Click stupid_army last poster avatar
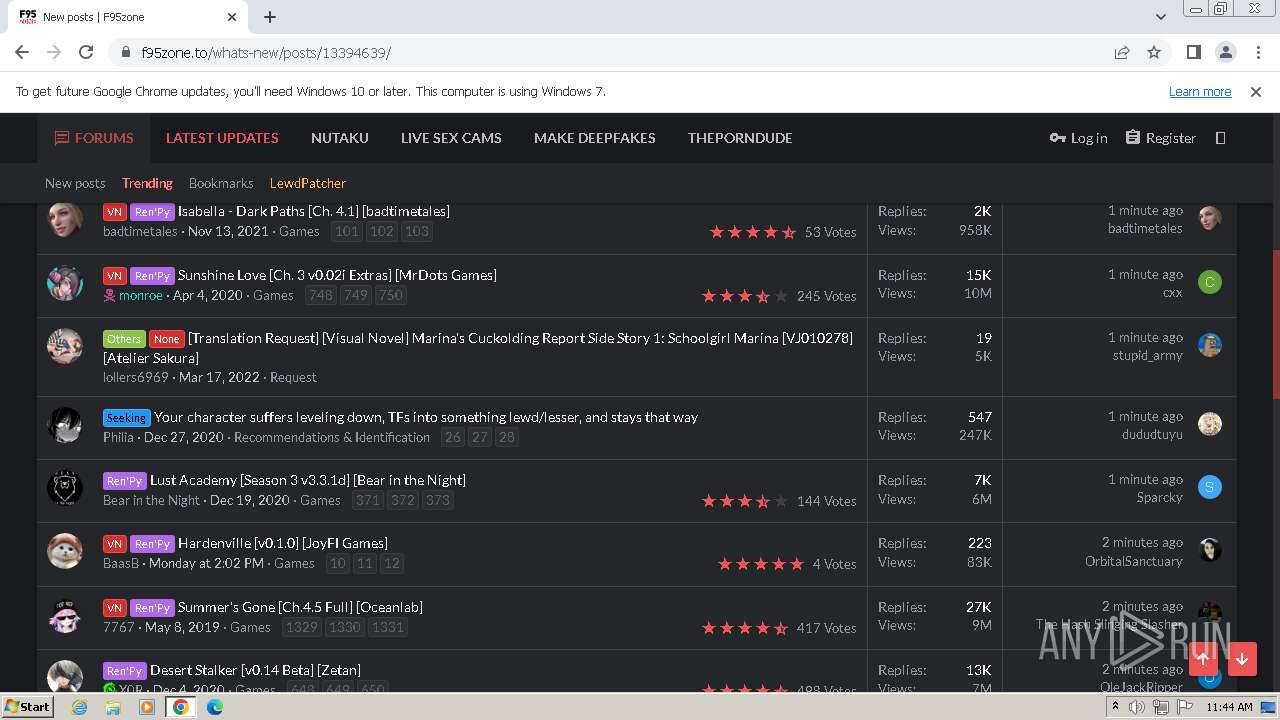Screen dimensions: 1280x720 coord(1210,345)
